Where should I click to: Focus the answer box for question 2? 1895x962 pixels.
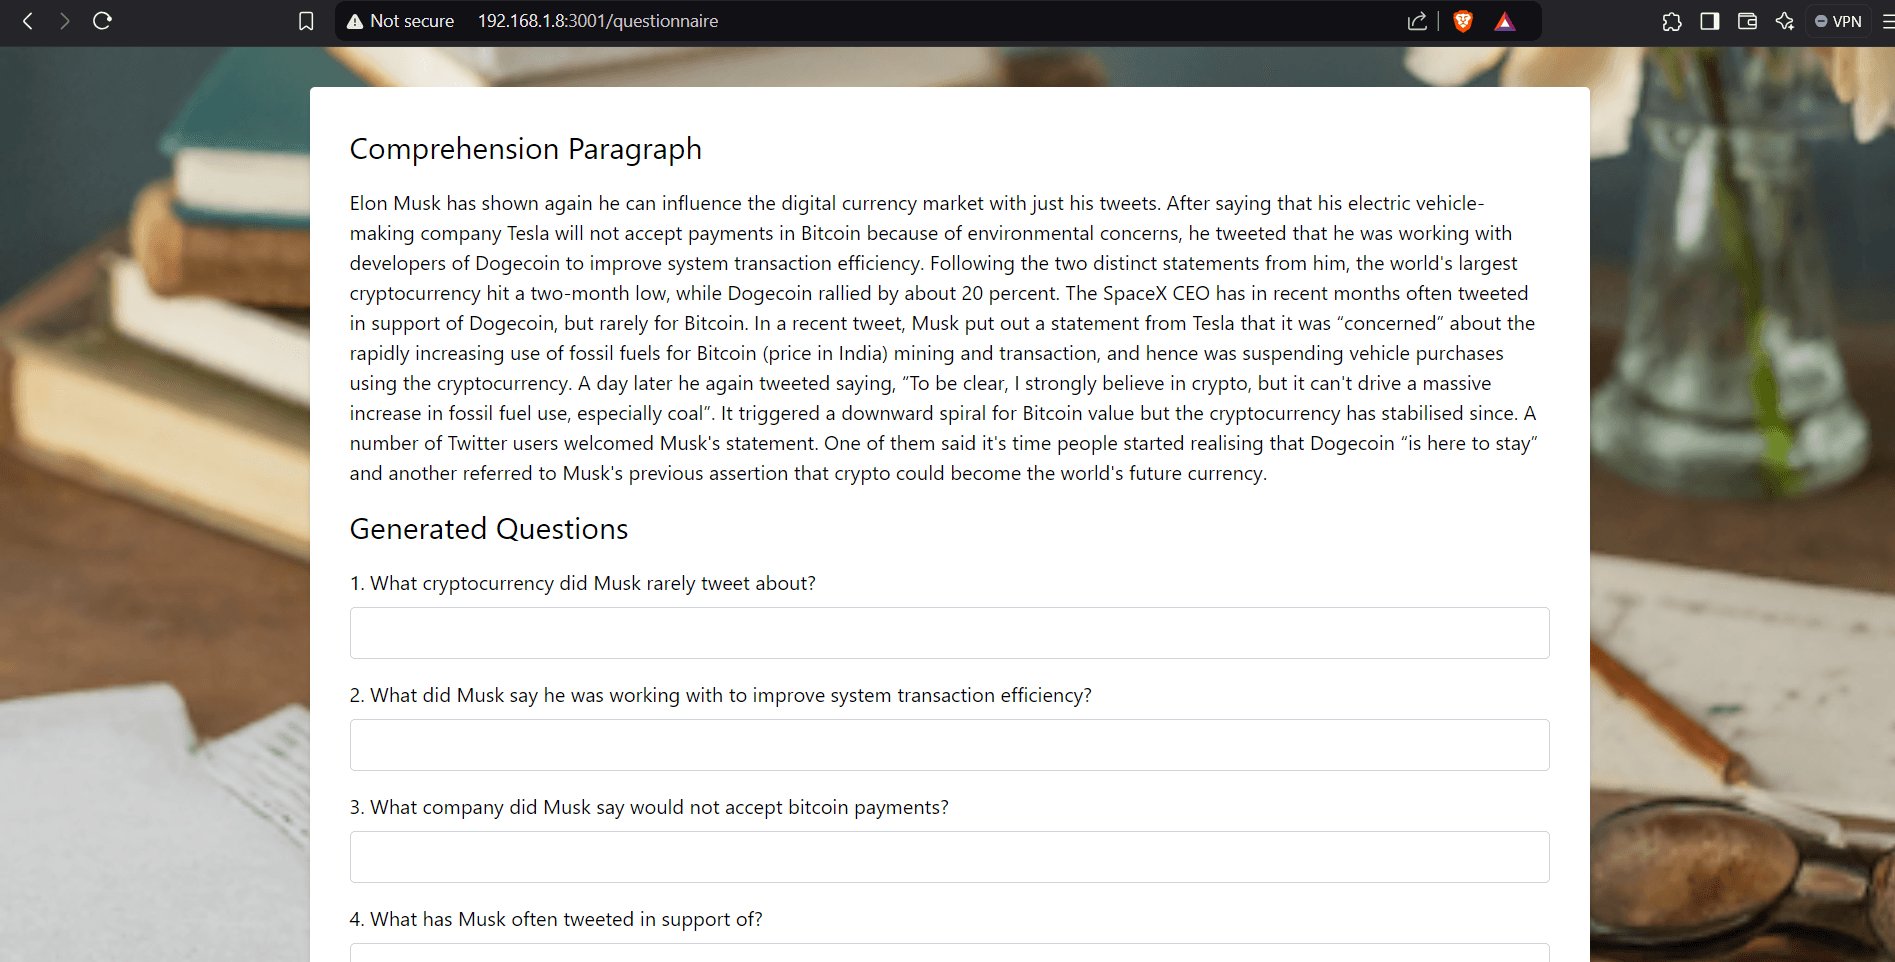click(949, 745)
